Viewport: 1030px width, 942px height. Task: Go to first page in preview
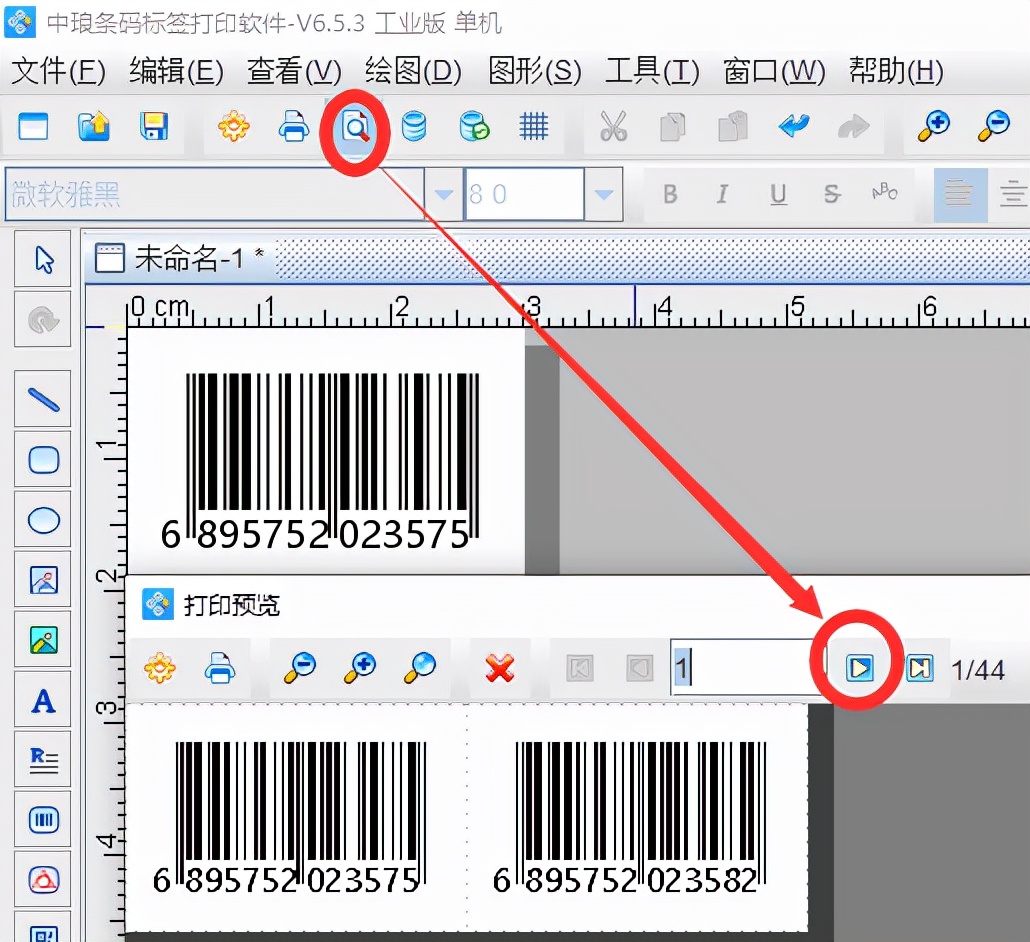tap(580, 669)
